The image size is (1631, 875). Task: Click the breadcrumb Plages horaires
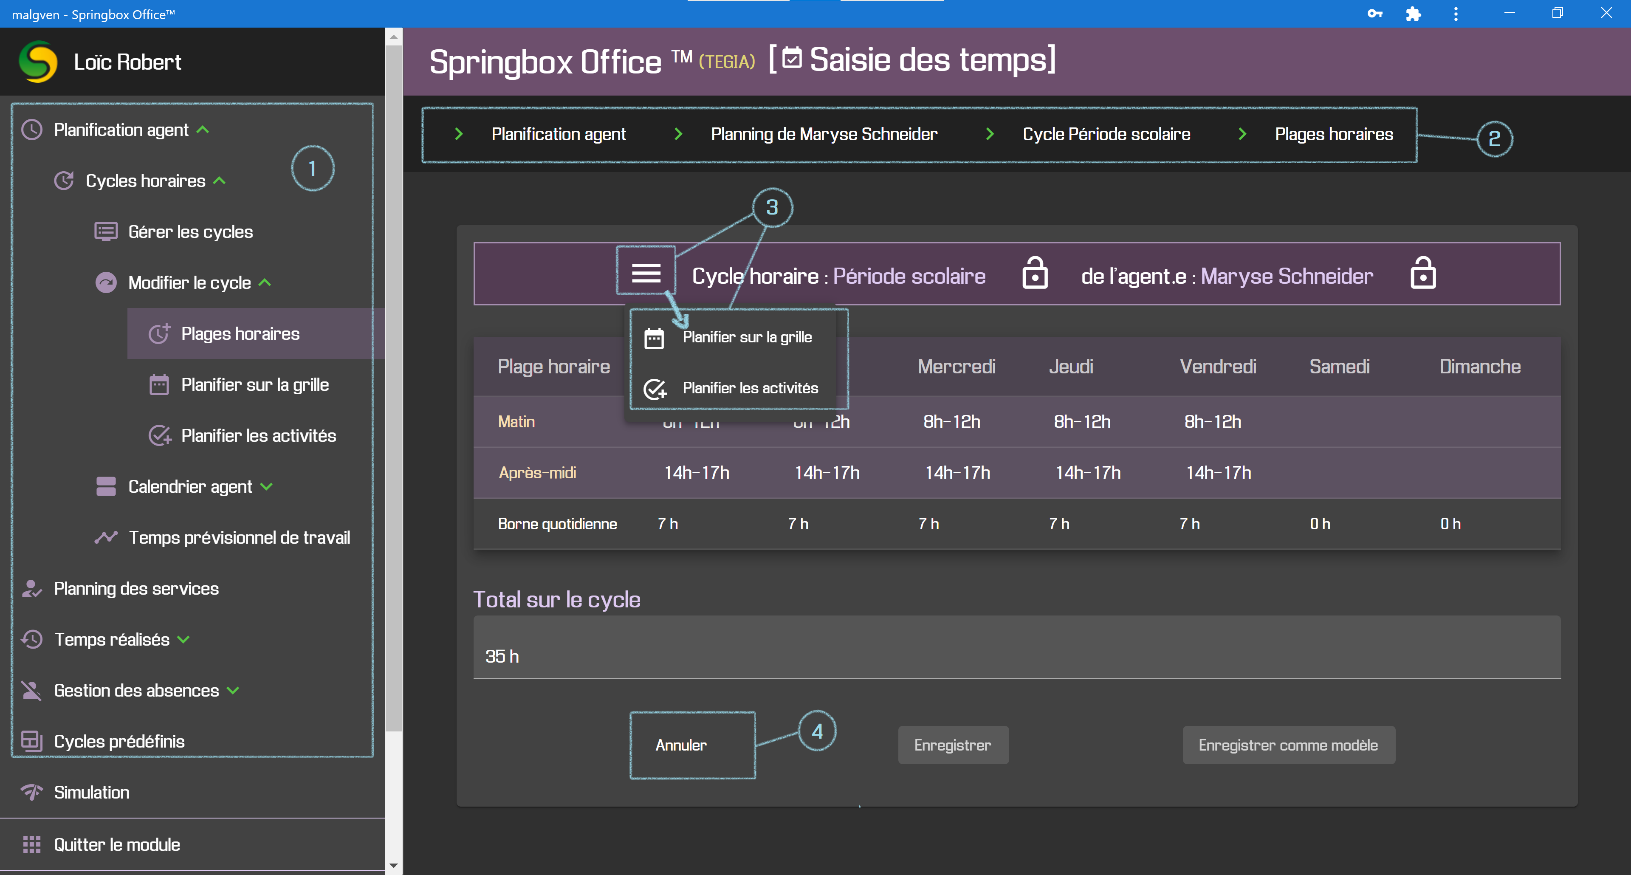point(1334,134)
